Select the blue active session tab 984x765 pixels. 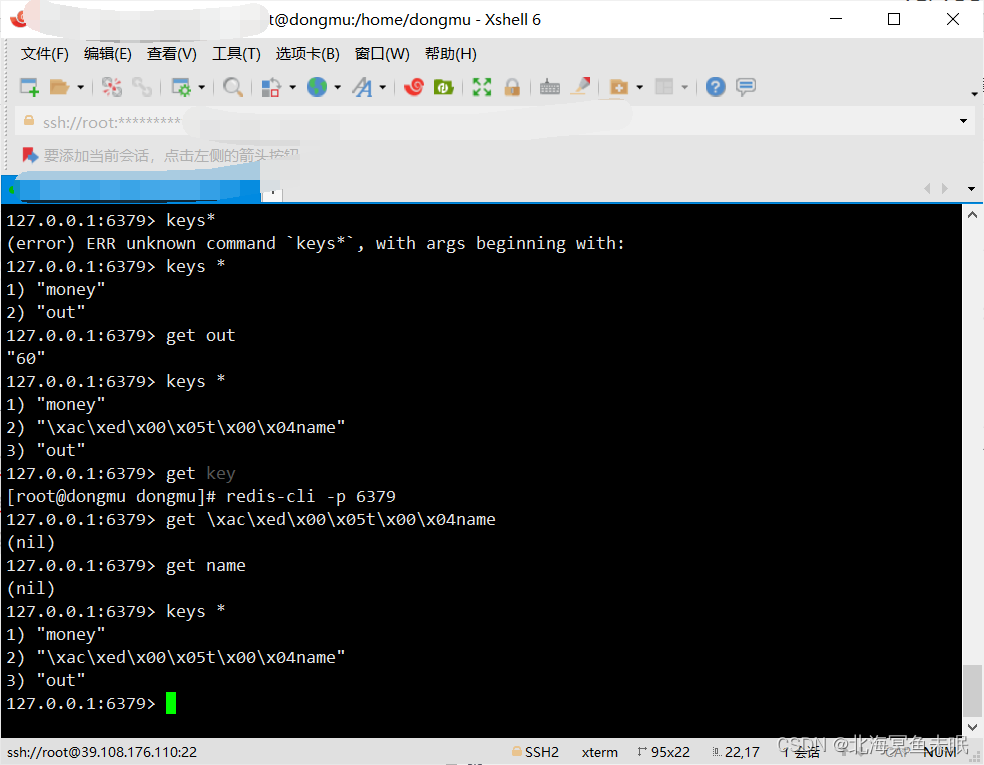pyautogui.click(x=132, y=190)
